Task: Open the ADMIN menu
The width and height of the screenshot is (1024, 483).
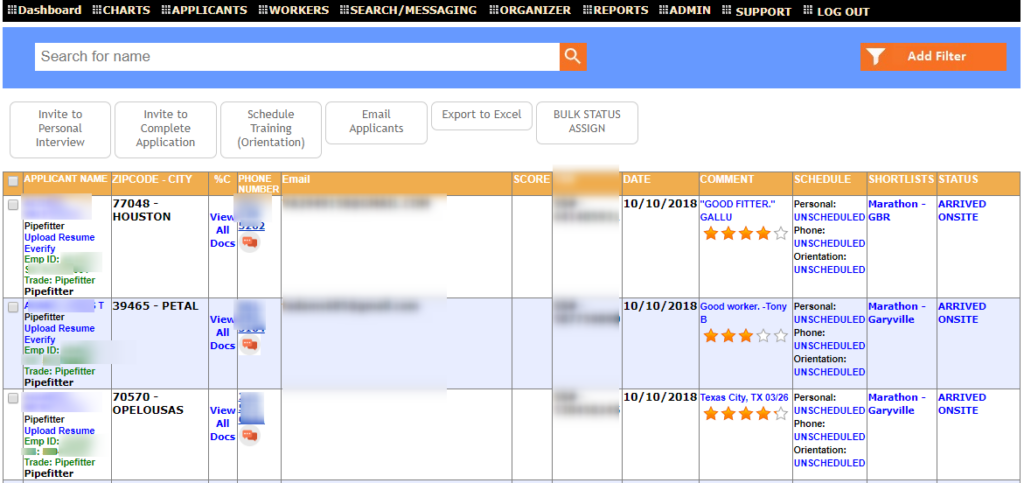Action: point(686,10)
